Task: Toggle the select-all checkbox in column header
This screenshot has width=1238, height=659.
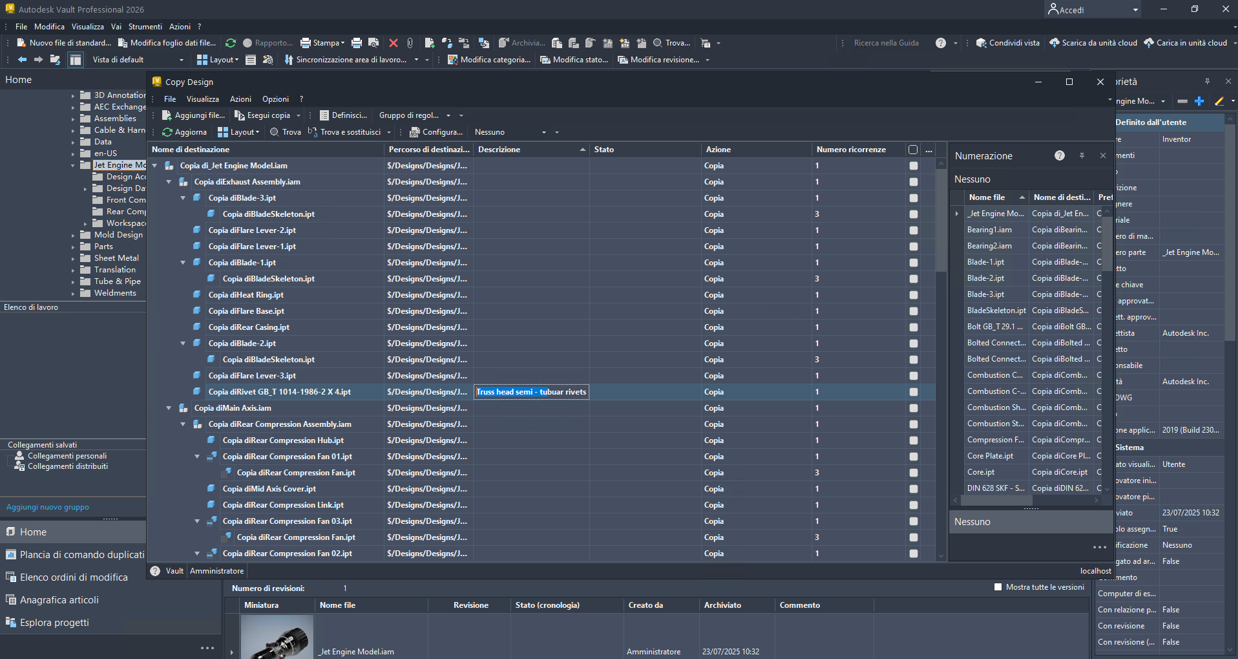Action: tap(912, 150)
